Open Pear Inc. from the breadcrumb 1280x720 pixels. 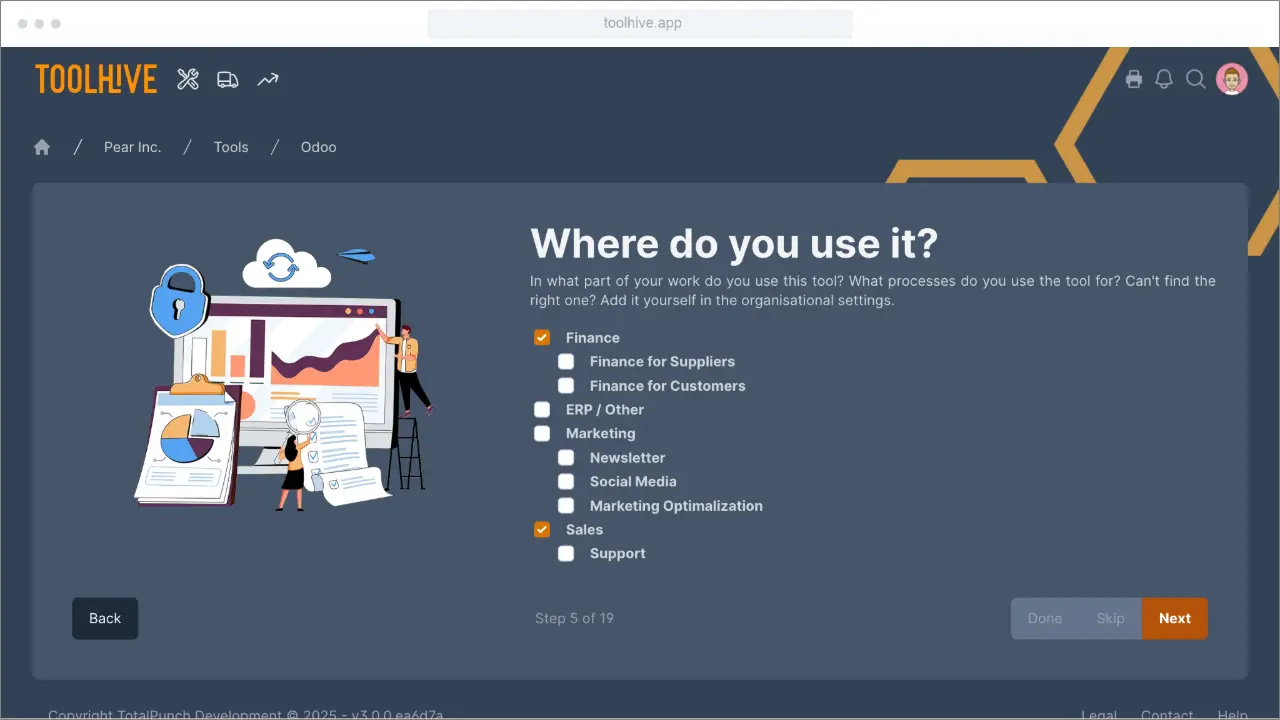click(132, 147)
